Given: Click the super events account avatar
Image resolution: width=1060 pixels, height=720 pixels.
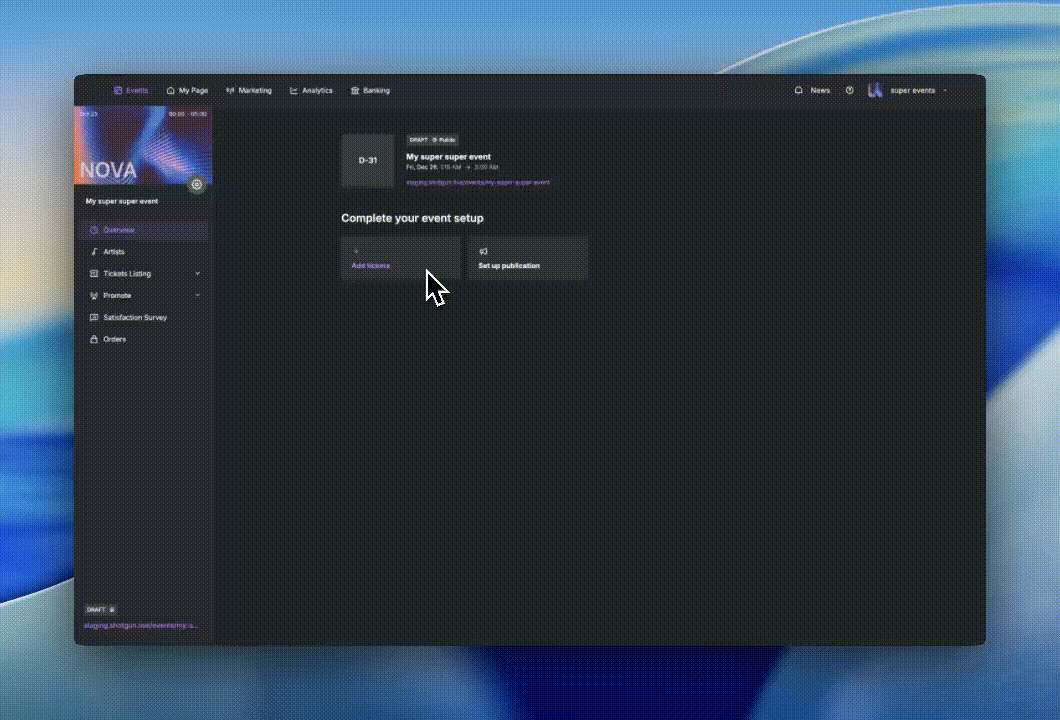Looking at the screenshot, I should pyautogui.click(x=875, y=90).
